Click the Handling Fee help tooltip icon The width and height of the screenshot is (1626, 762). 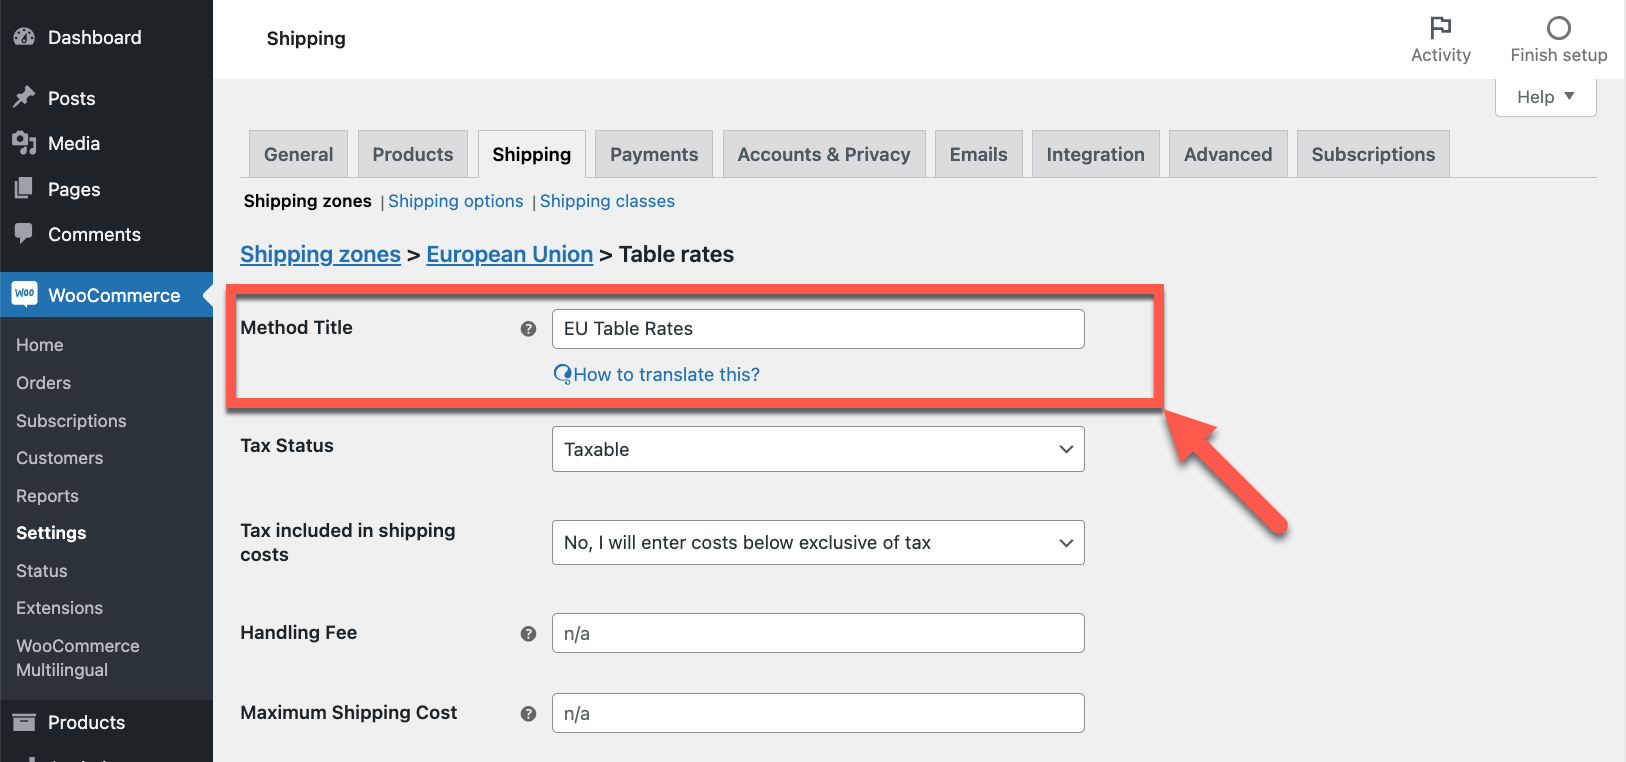[528, 634]
